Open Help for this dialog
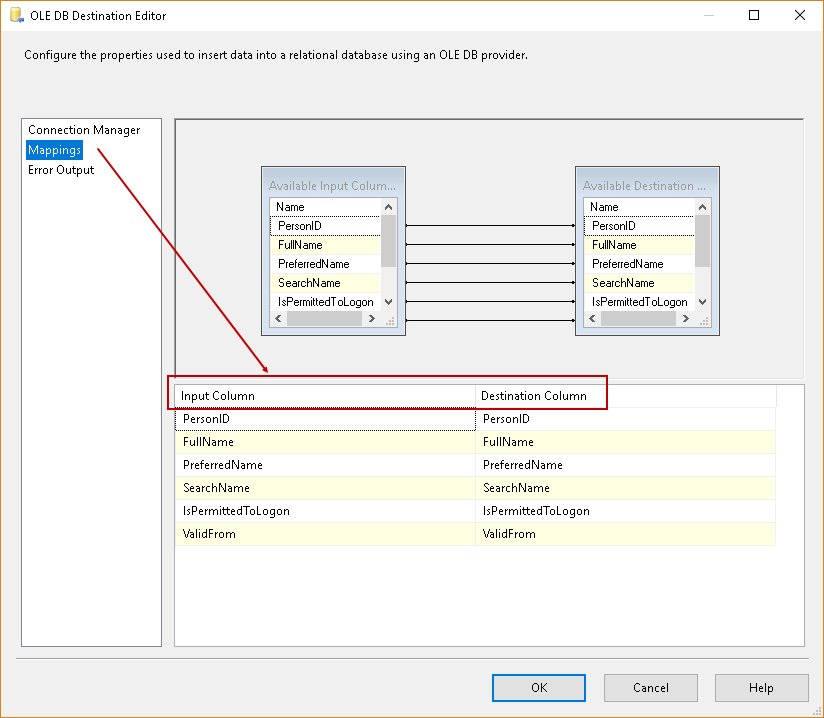 [761, 688]
